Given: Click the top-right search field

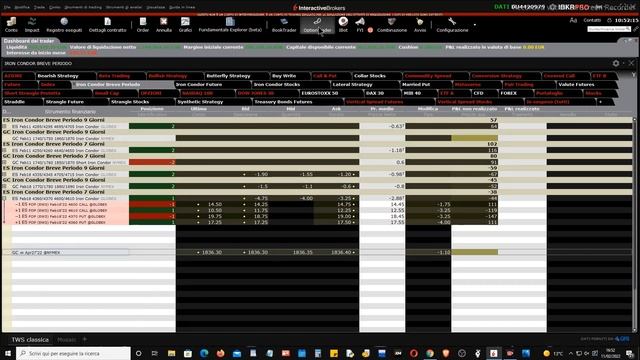Looking at the screenshot, I should (609, 29).
